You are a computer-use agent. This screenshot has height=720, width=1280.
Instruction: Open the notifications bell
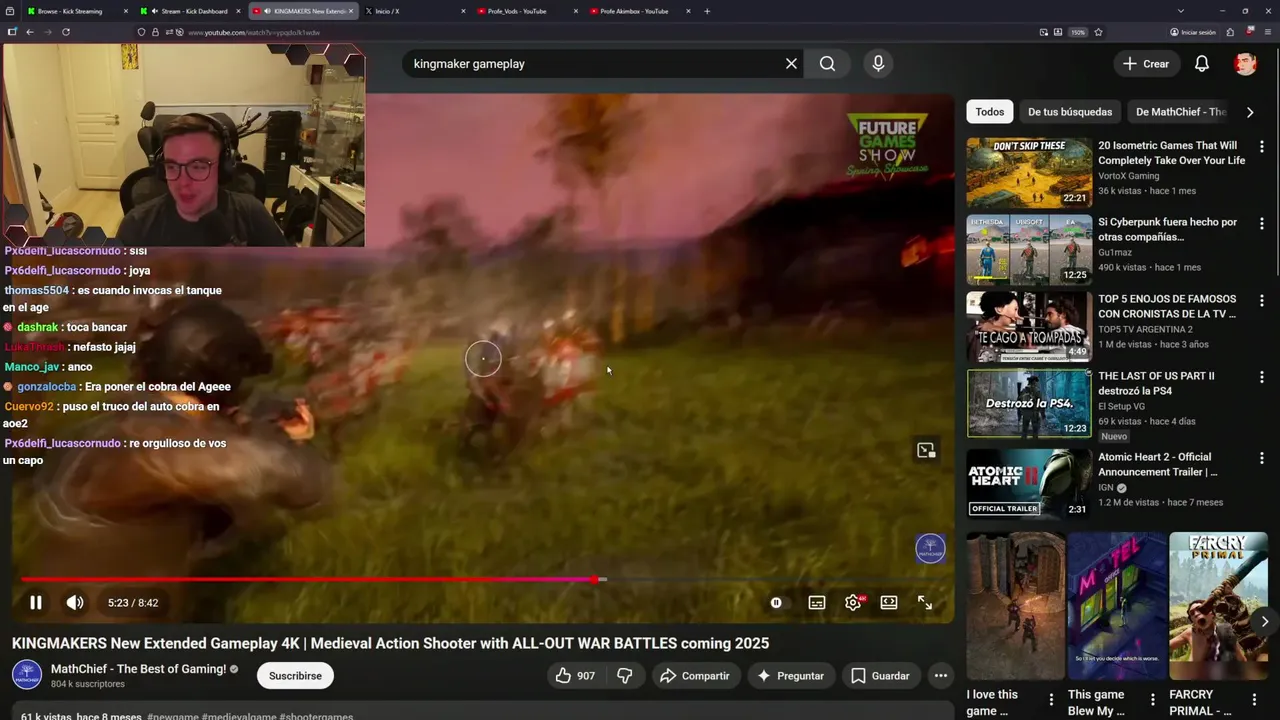(x=1202, y=63)
